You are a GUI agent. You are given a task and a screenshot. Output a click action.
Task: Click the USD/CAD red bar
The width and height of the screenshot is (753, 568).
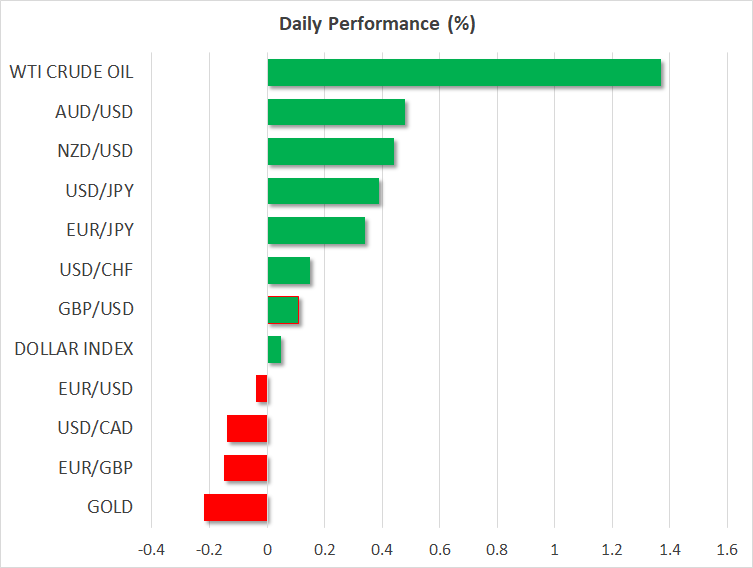(247, 428)
